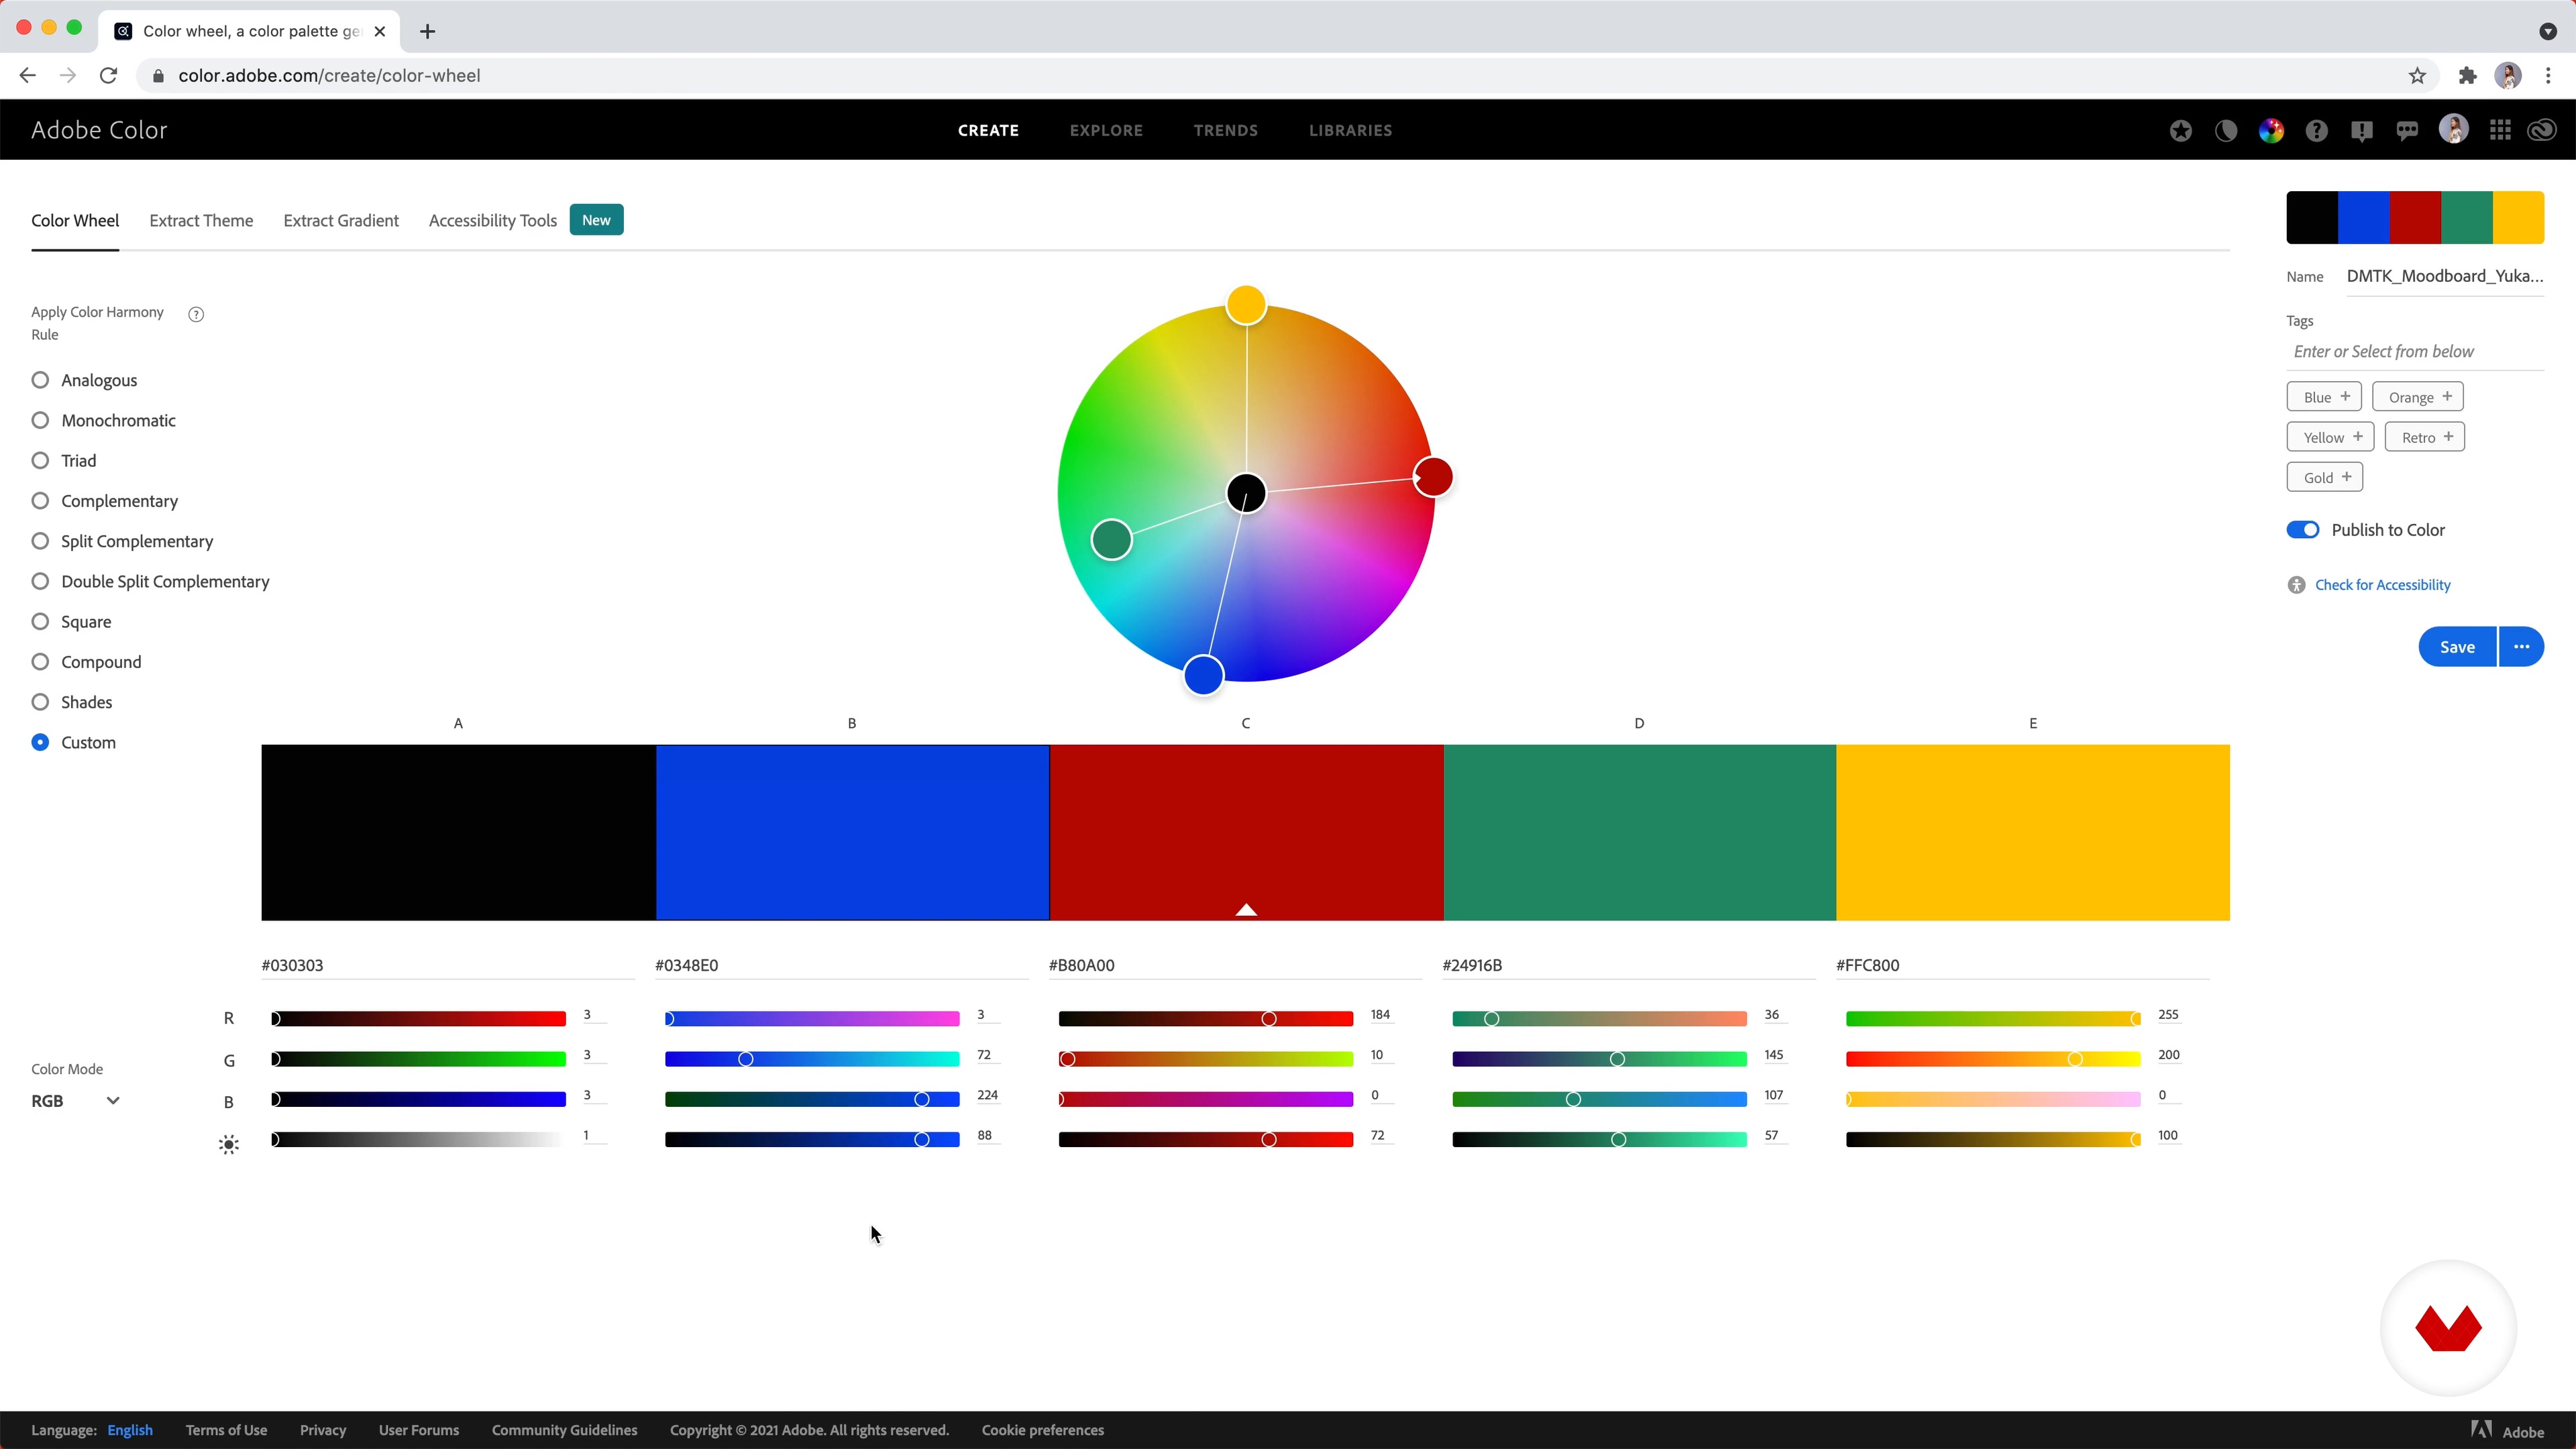2576x1449 pixels.
Task: Toggle the dark mode moon icon
Action: tap(2226, 130)
